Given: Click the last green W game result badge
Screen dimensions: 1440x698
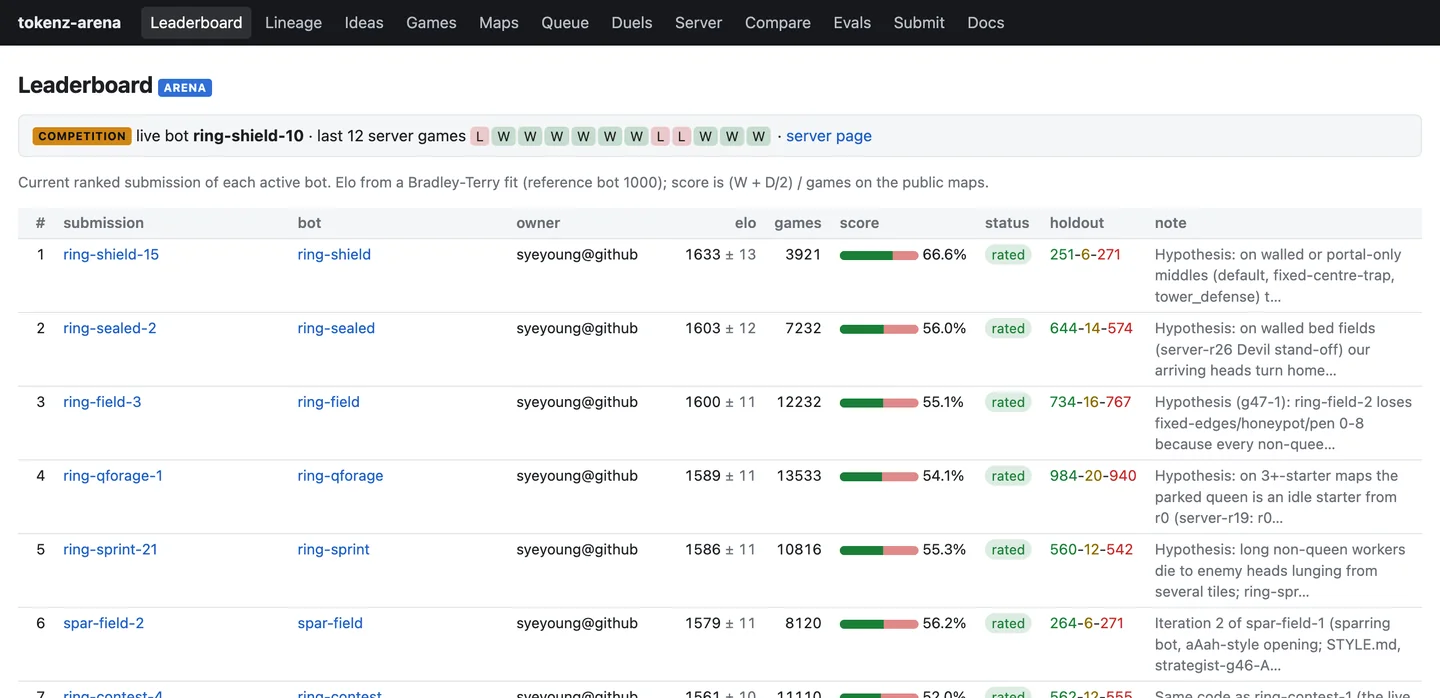Looking at the screenshot, I should click(759, 136).
